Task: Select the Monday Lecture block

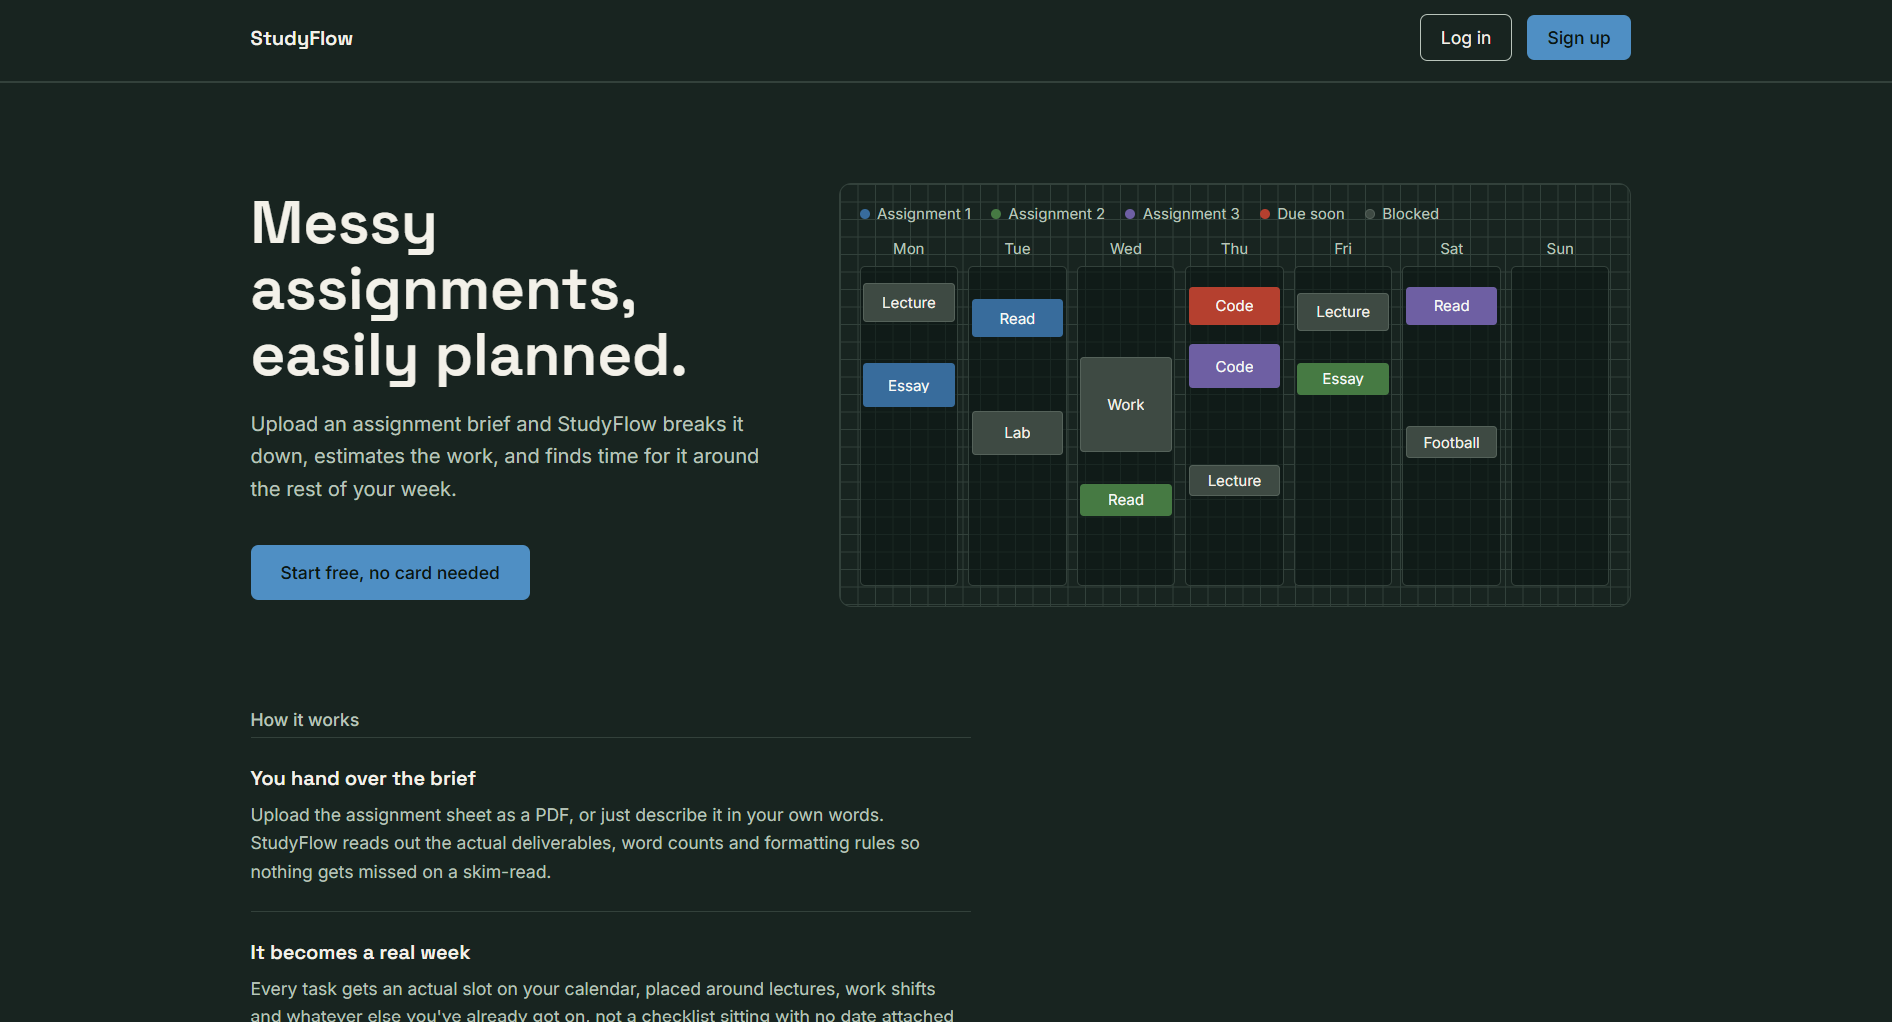Action: 908,303
